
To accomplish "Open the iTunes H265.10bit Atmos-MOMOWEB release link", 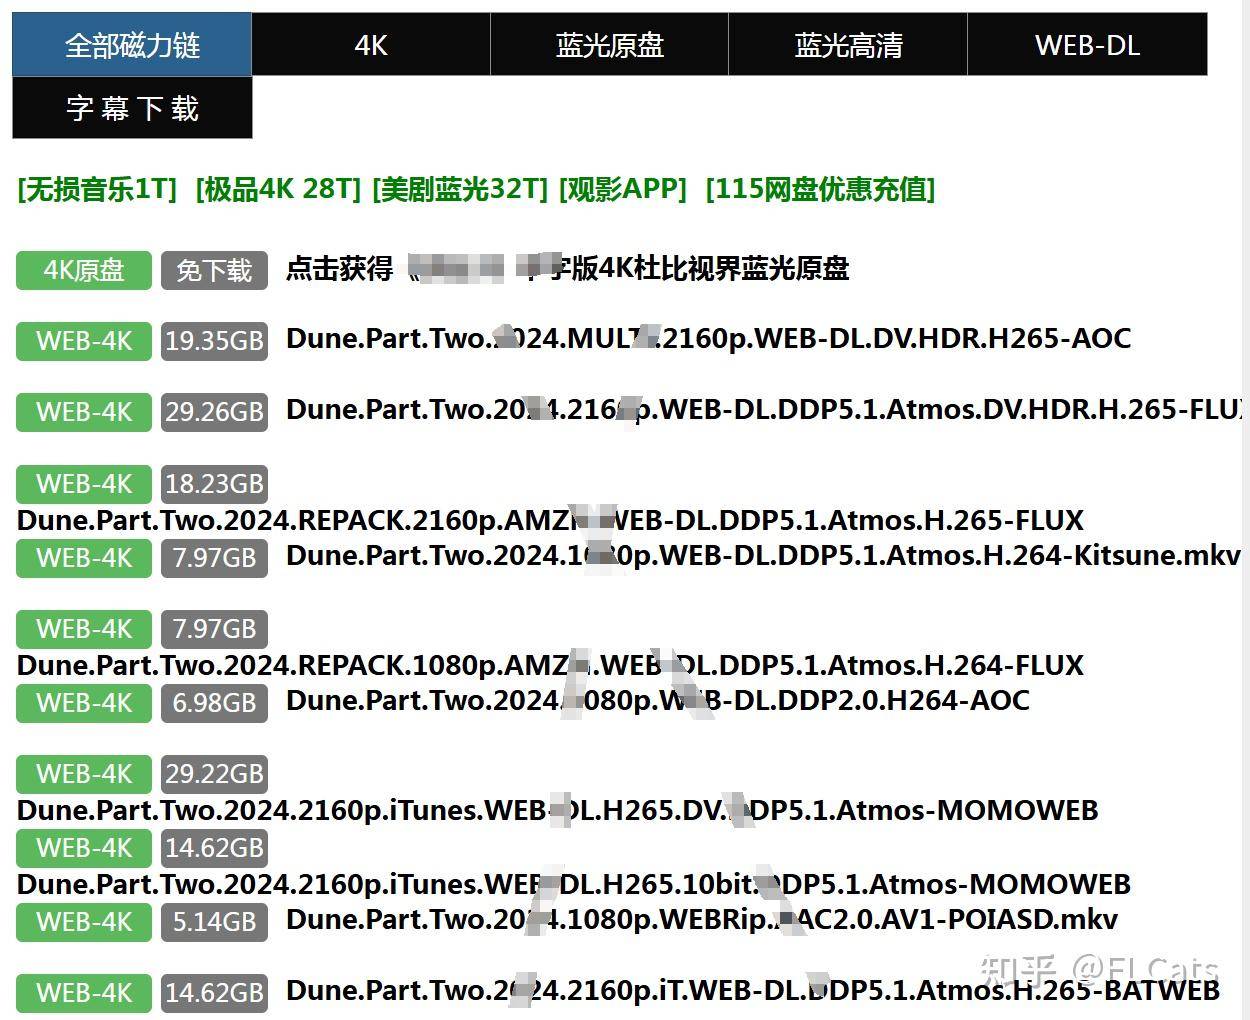I will [x=574, y=884].
